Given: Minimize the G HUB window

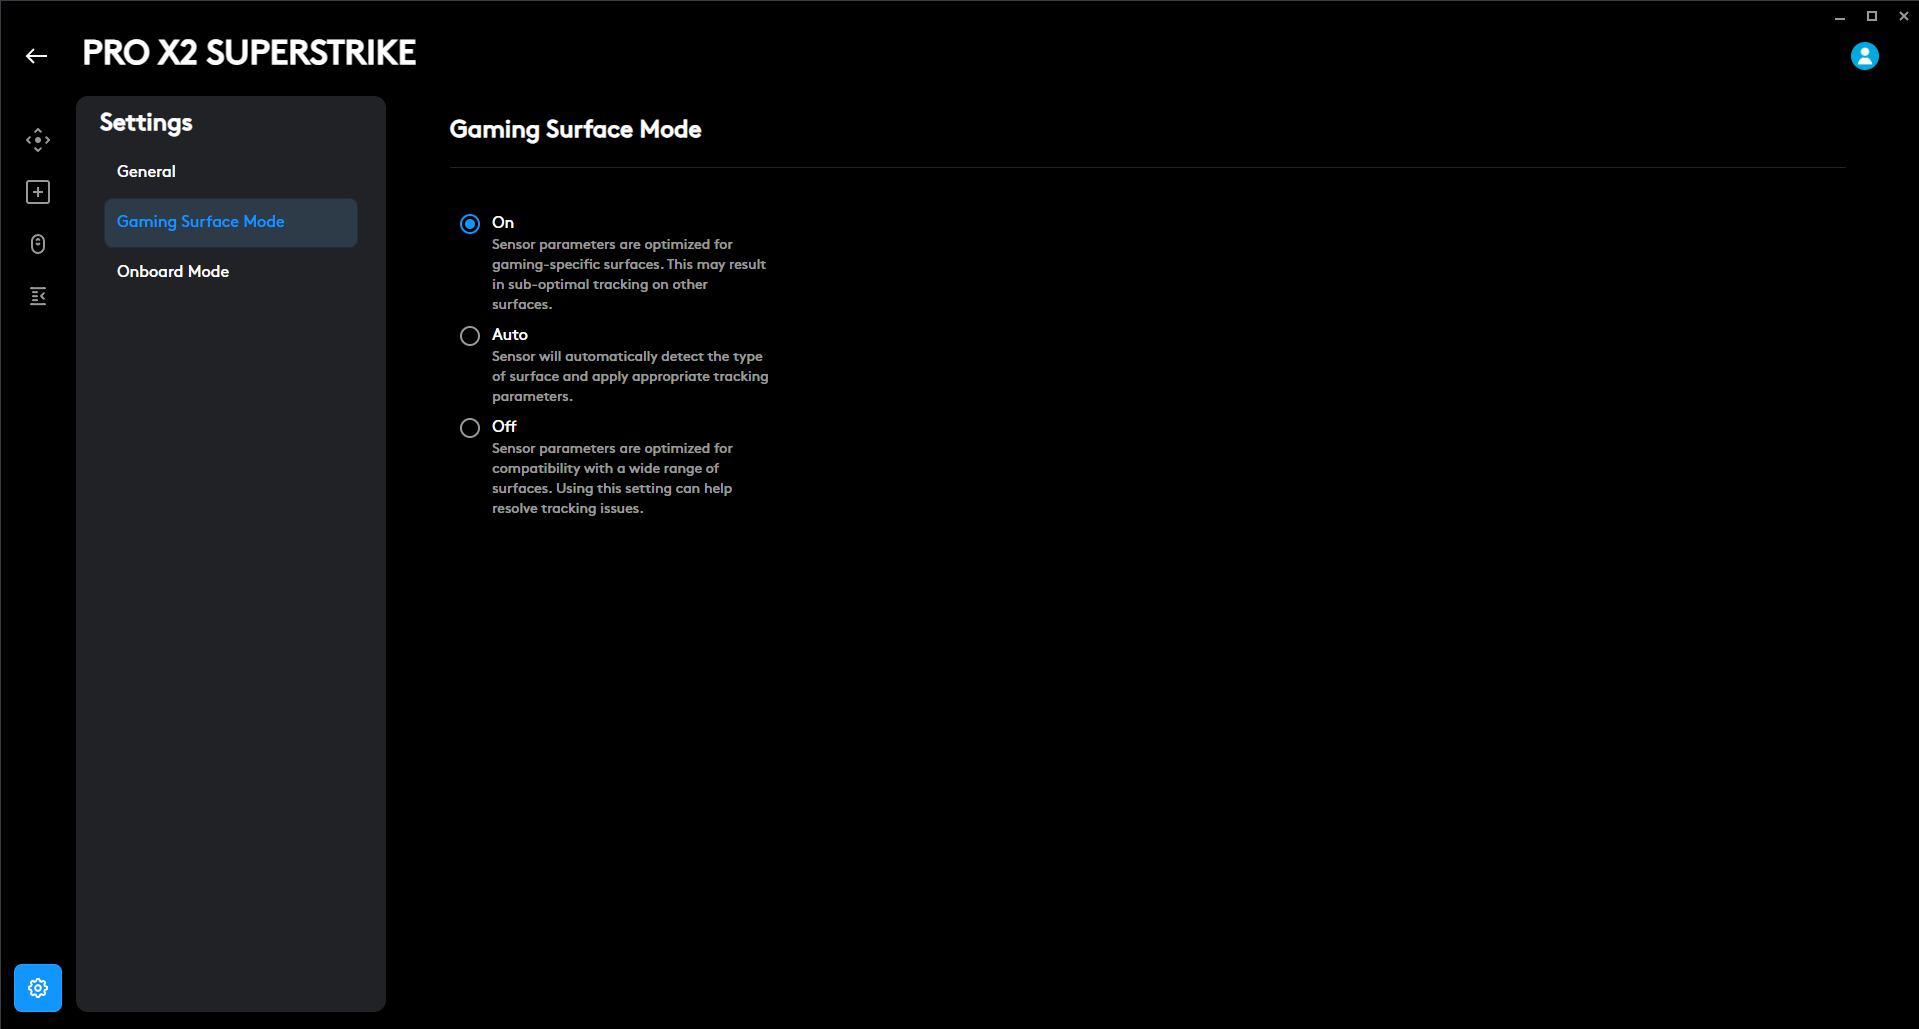Looking at the screenshot, I should (1840, 17).
